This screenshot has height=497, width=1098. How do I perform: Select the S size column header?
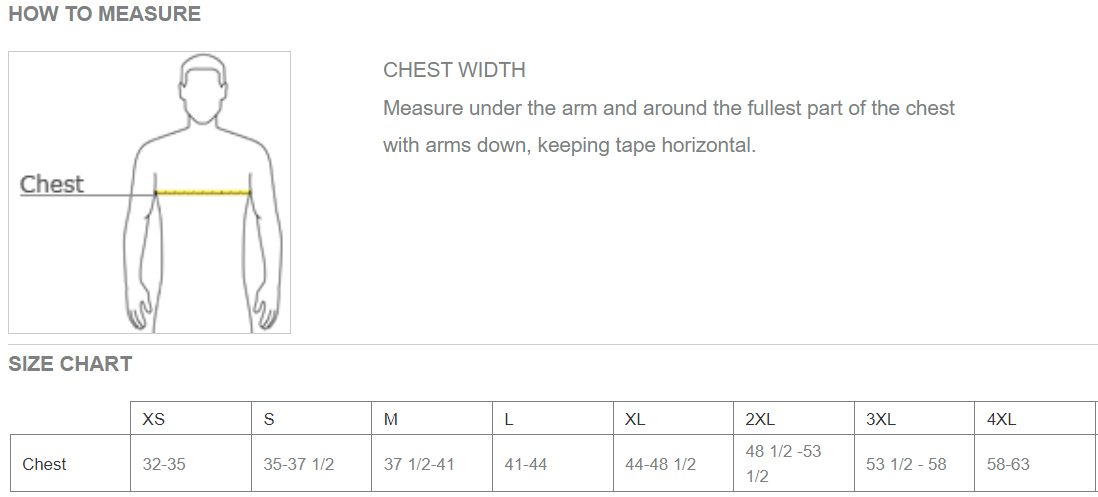[269, 419]
